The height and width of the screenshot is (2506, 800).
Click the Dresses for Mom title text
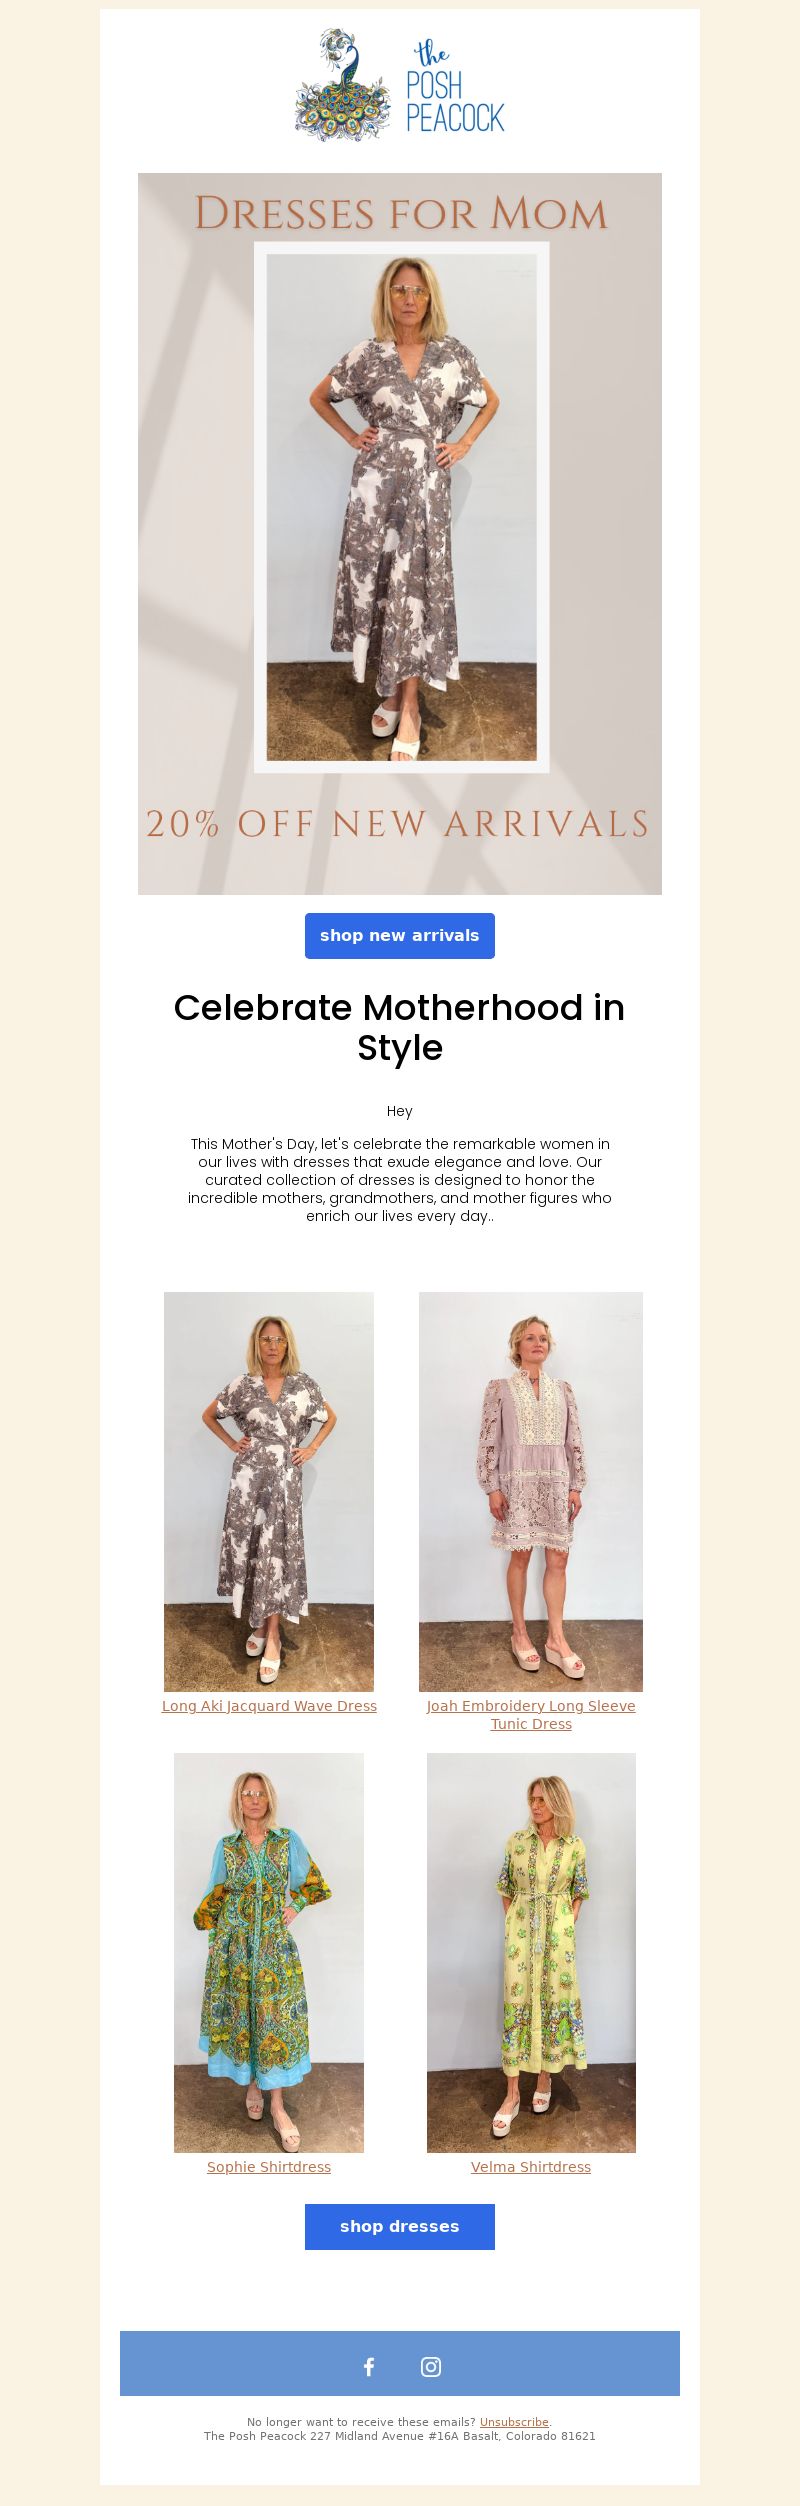(401, 213)
